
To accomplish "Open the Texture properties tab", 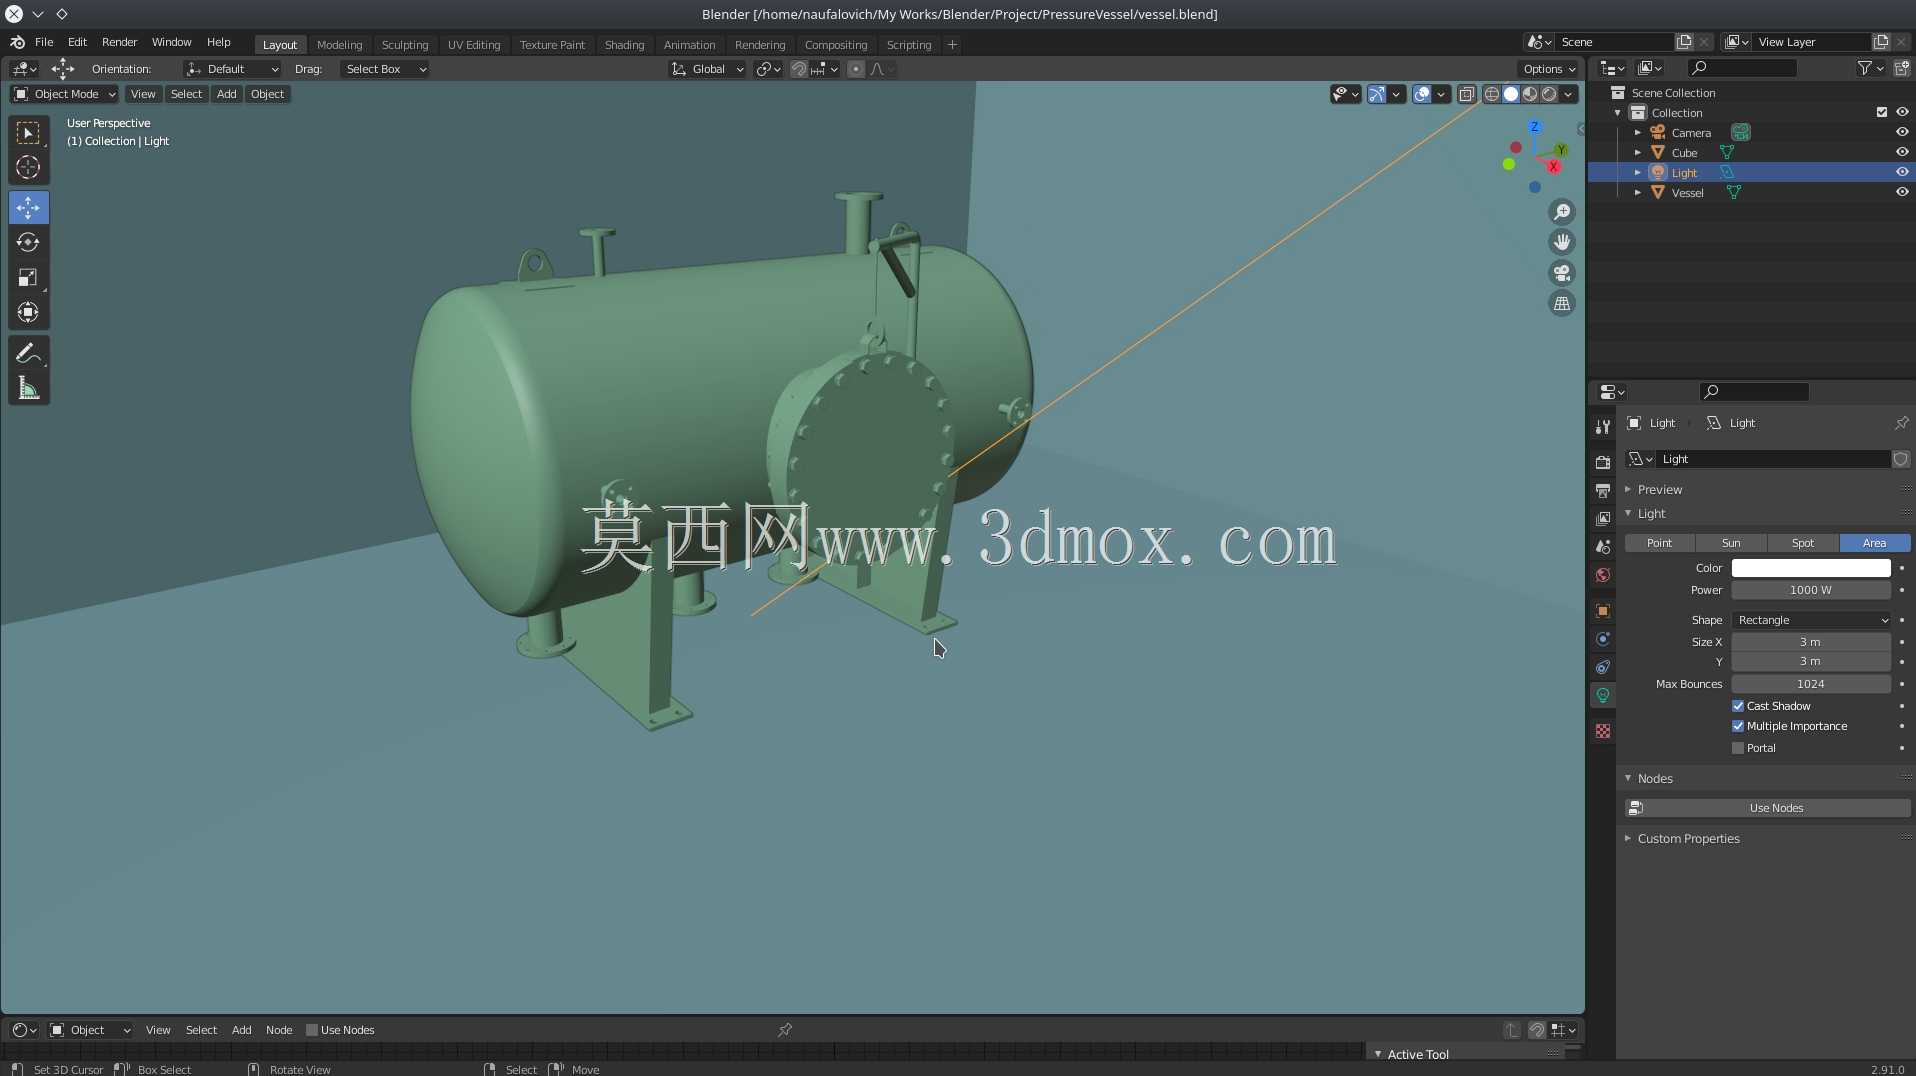I will coord(1603,731).
